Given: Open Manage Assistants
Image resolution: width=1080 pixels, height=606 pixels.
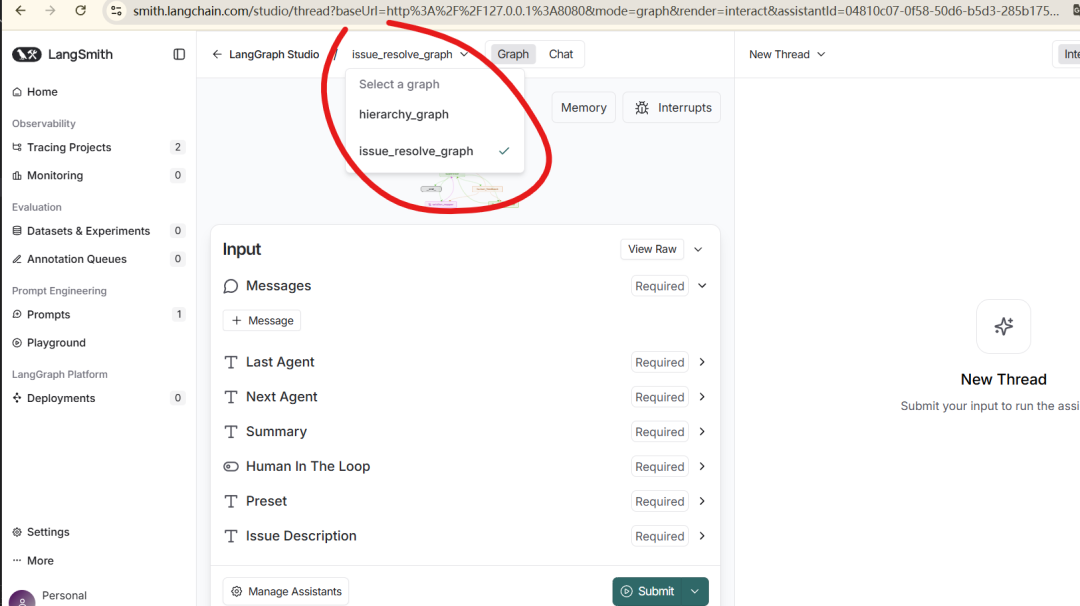Looking at the screenshot, I should 286,592.
